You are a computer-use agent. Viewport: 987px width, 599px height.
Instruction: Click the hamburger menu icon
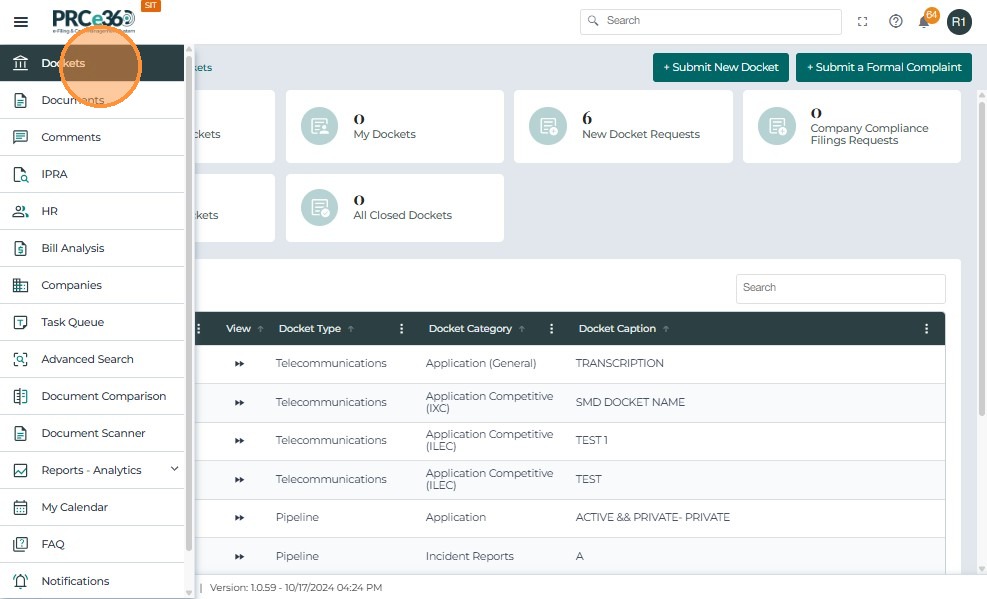[20, 21]
